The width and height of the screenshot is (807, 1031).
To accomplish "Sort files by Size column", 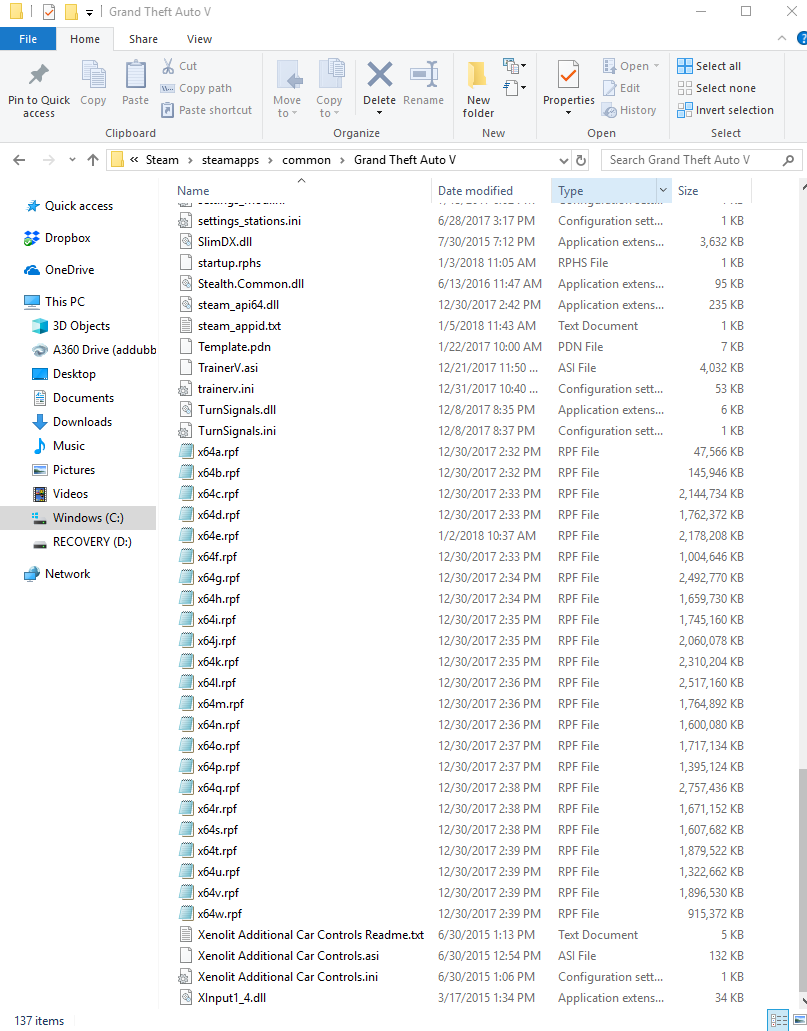I will pyautogui.click(x=688, y=191).
